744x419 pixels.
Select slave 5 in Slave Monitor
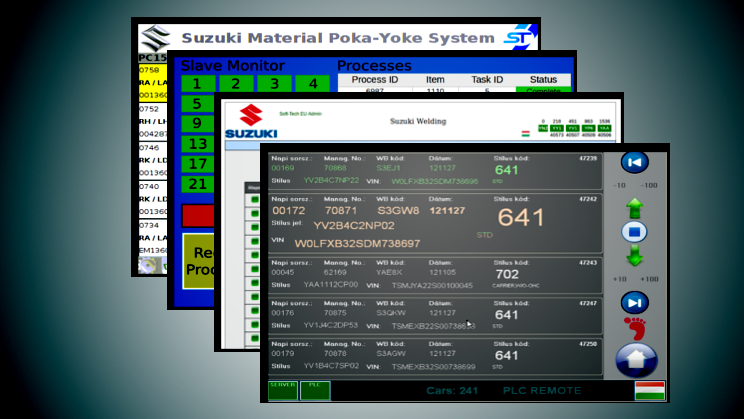pyautogui.click(x=197, y=103)
